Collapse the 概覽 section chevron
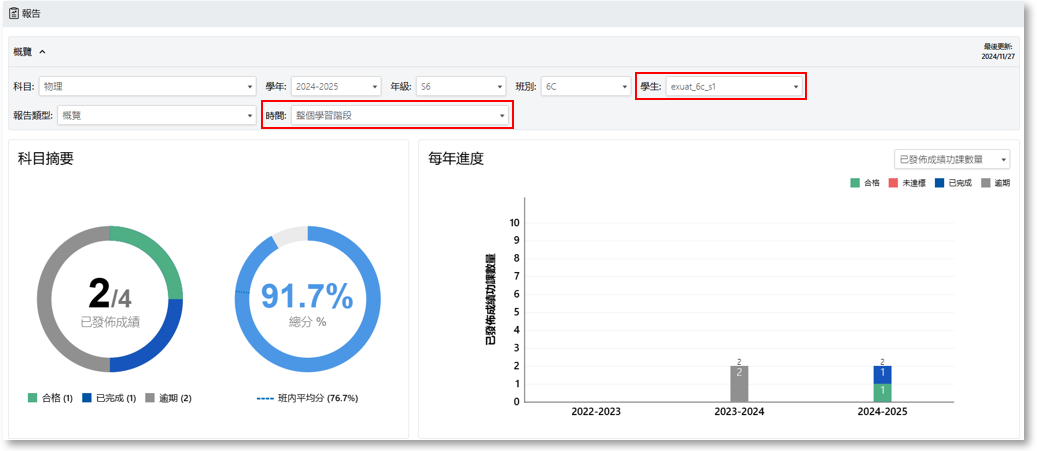The height and width of the screenshot is (451, 1037). tap(43, 51)
